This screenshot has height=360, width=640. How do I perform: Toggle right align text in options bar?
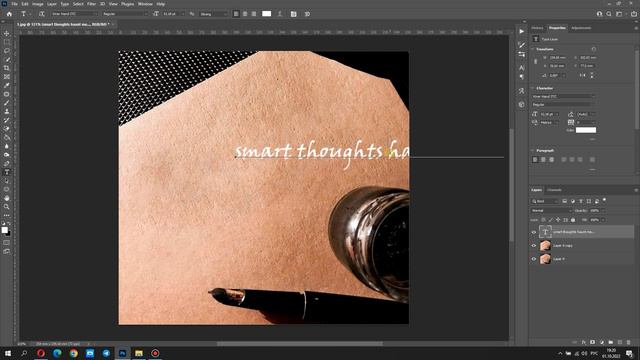click(254, 14)
